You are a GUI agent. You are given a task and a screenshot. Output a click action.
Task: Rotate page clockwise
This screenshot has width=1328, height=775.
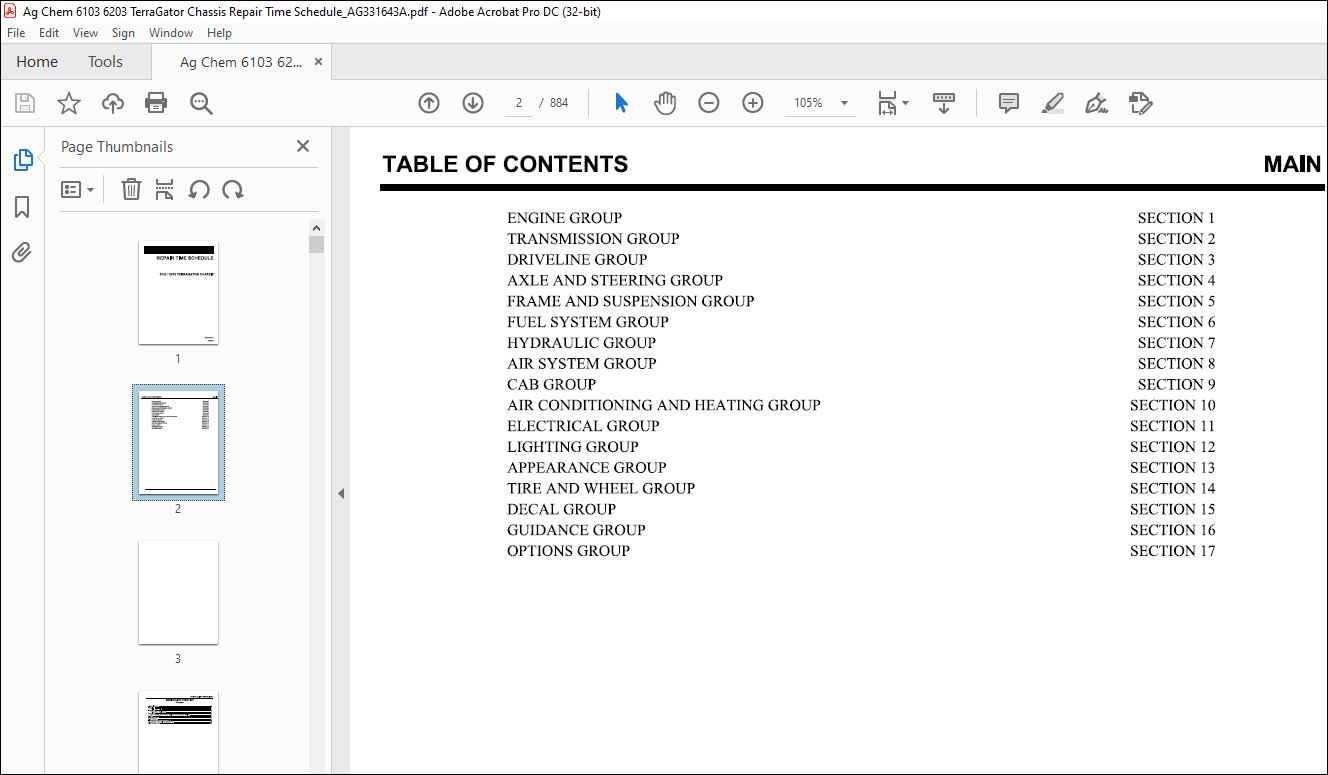pyautogui.click(x=233, y=189)
